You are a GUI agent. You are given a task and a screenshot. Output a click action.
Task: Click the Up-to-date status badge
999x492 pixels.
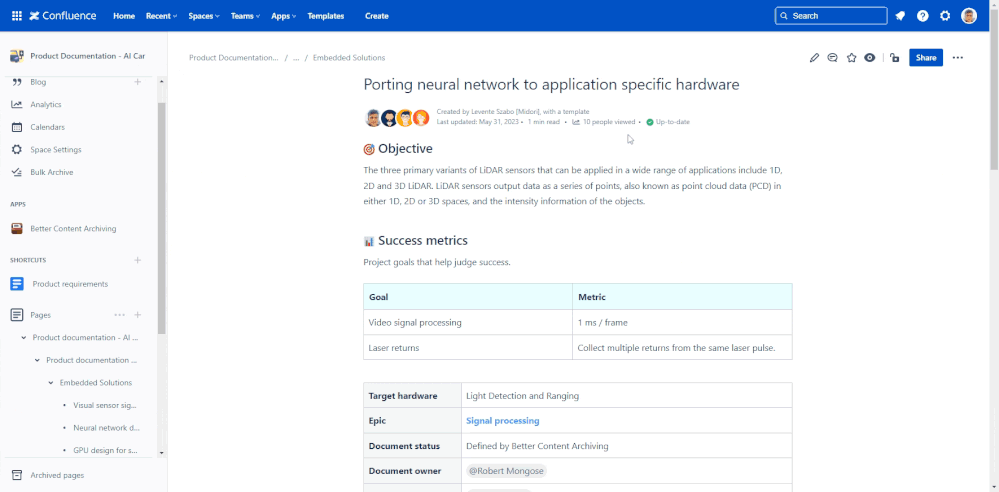[x=668, y=122]
